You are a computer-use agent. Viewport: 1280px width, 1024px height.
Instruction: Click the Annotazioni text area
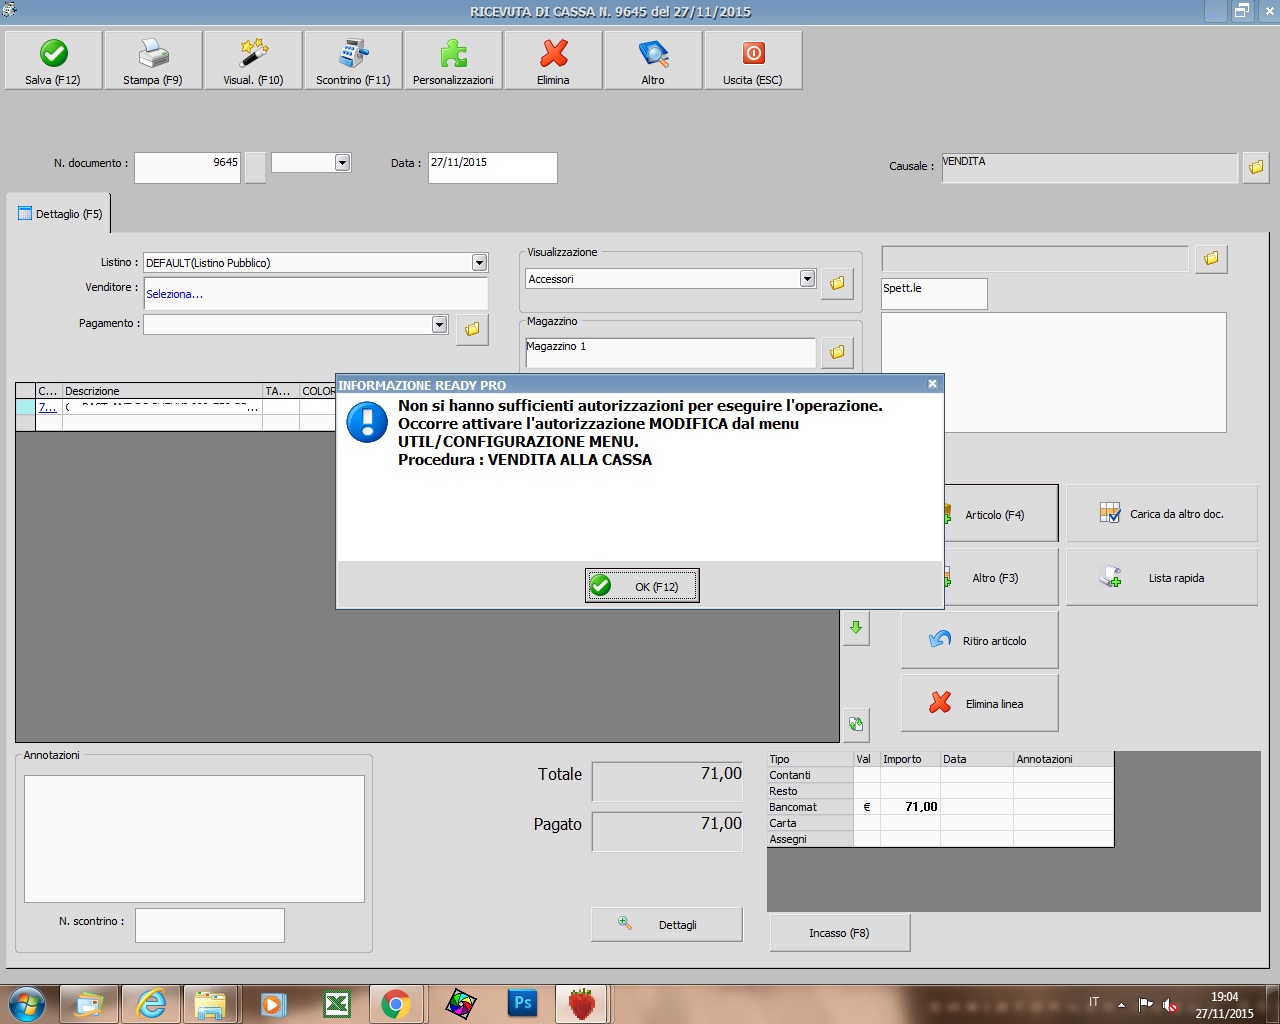(x=194, y=839)
